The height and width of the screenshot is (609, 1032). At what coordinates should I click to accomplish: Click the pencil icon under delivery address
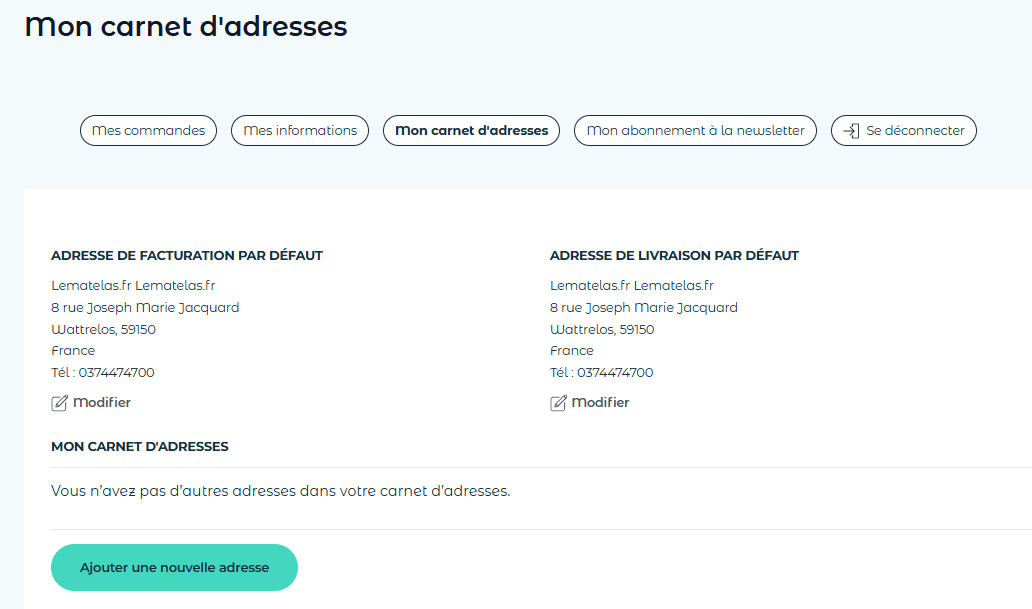coord(558,403)
